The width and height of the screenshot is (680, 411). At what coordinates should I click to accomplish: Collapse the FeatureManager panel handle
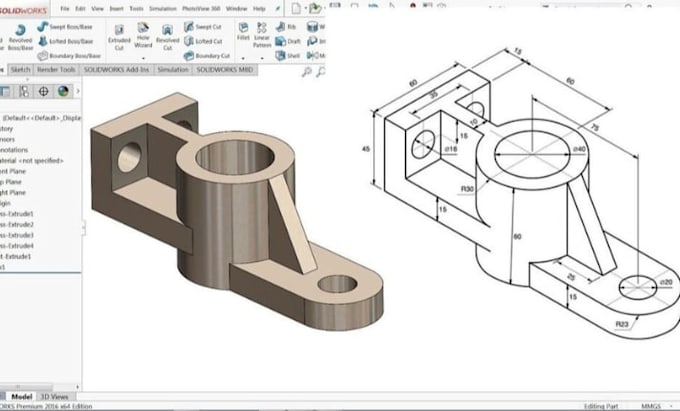(83, 227)
